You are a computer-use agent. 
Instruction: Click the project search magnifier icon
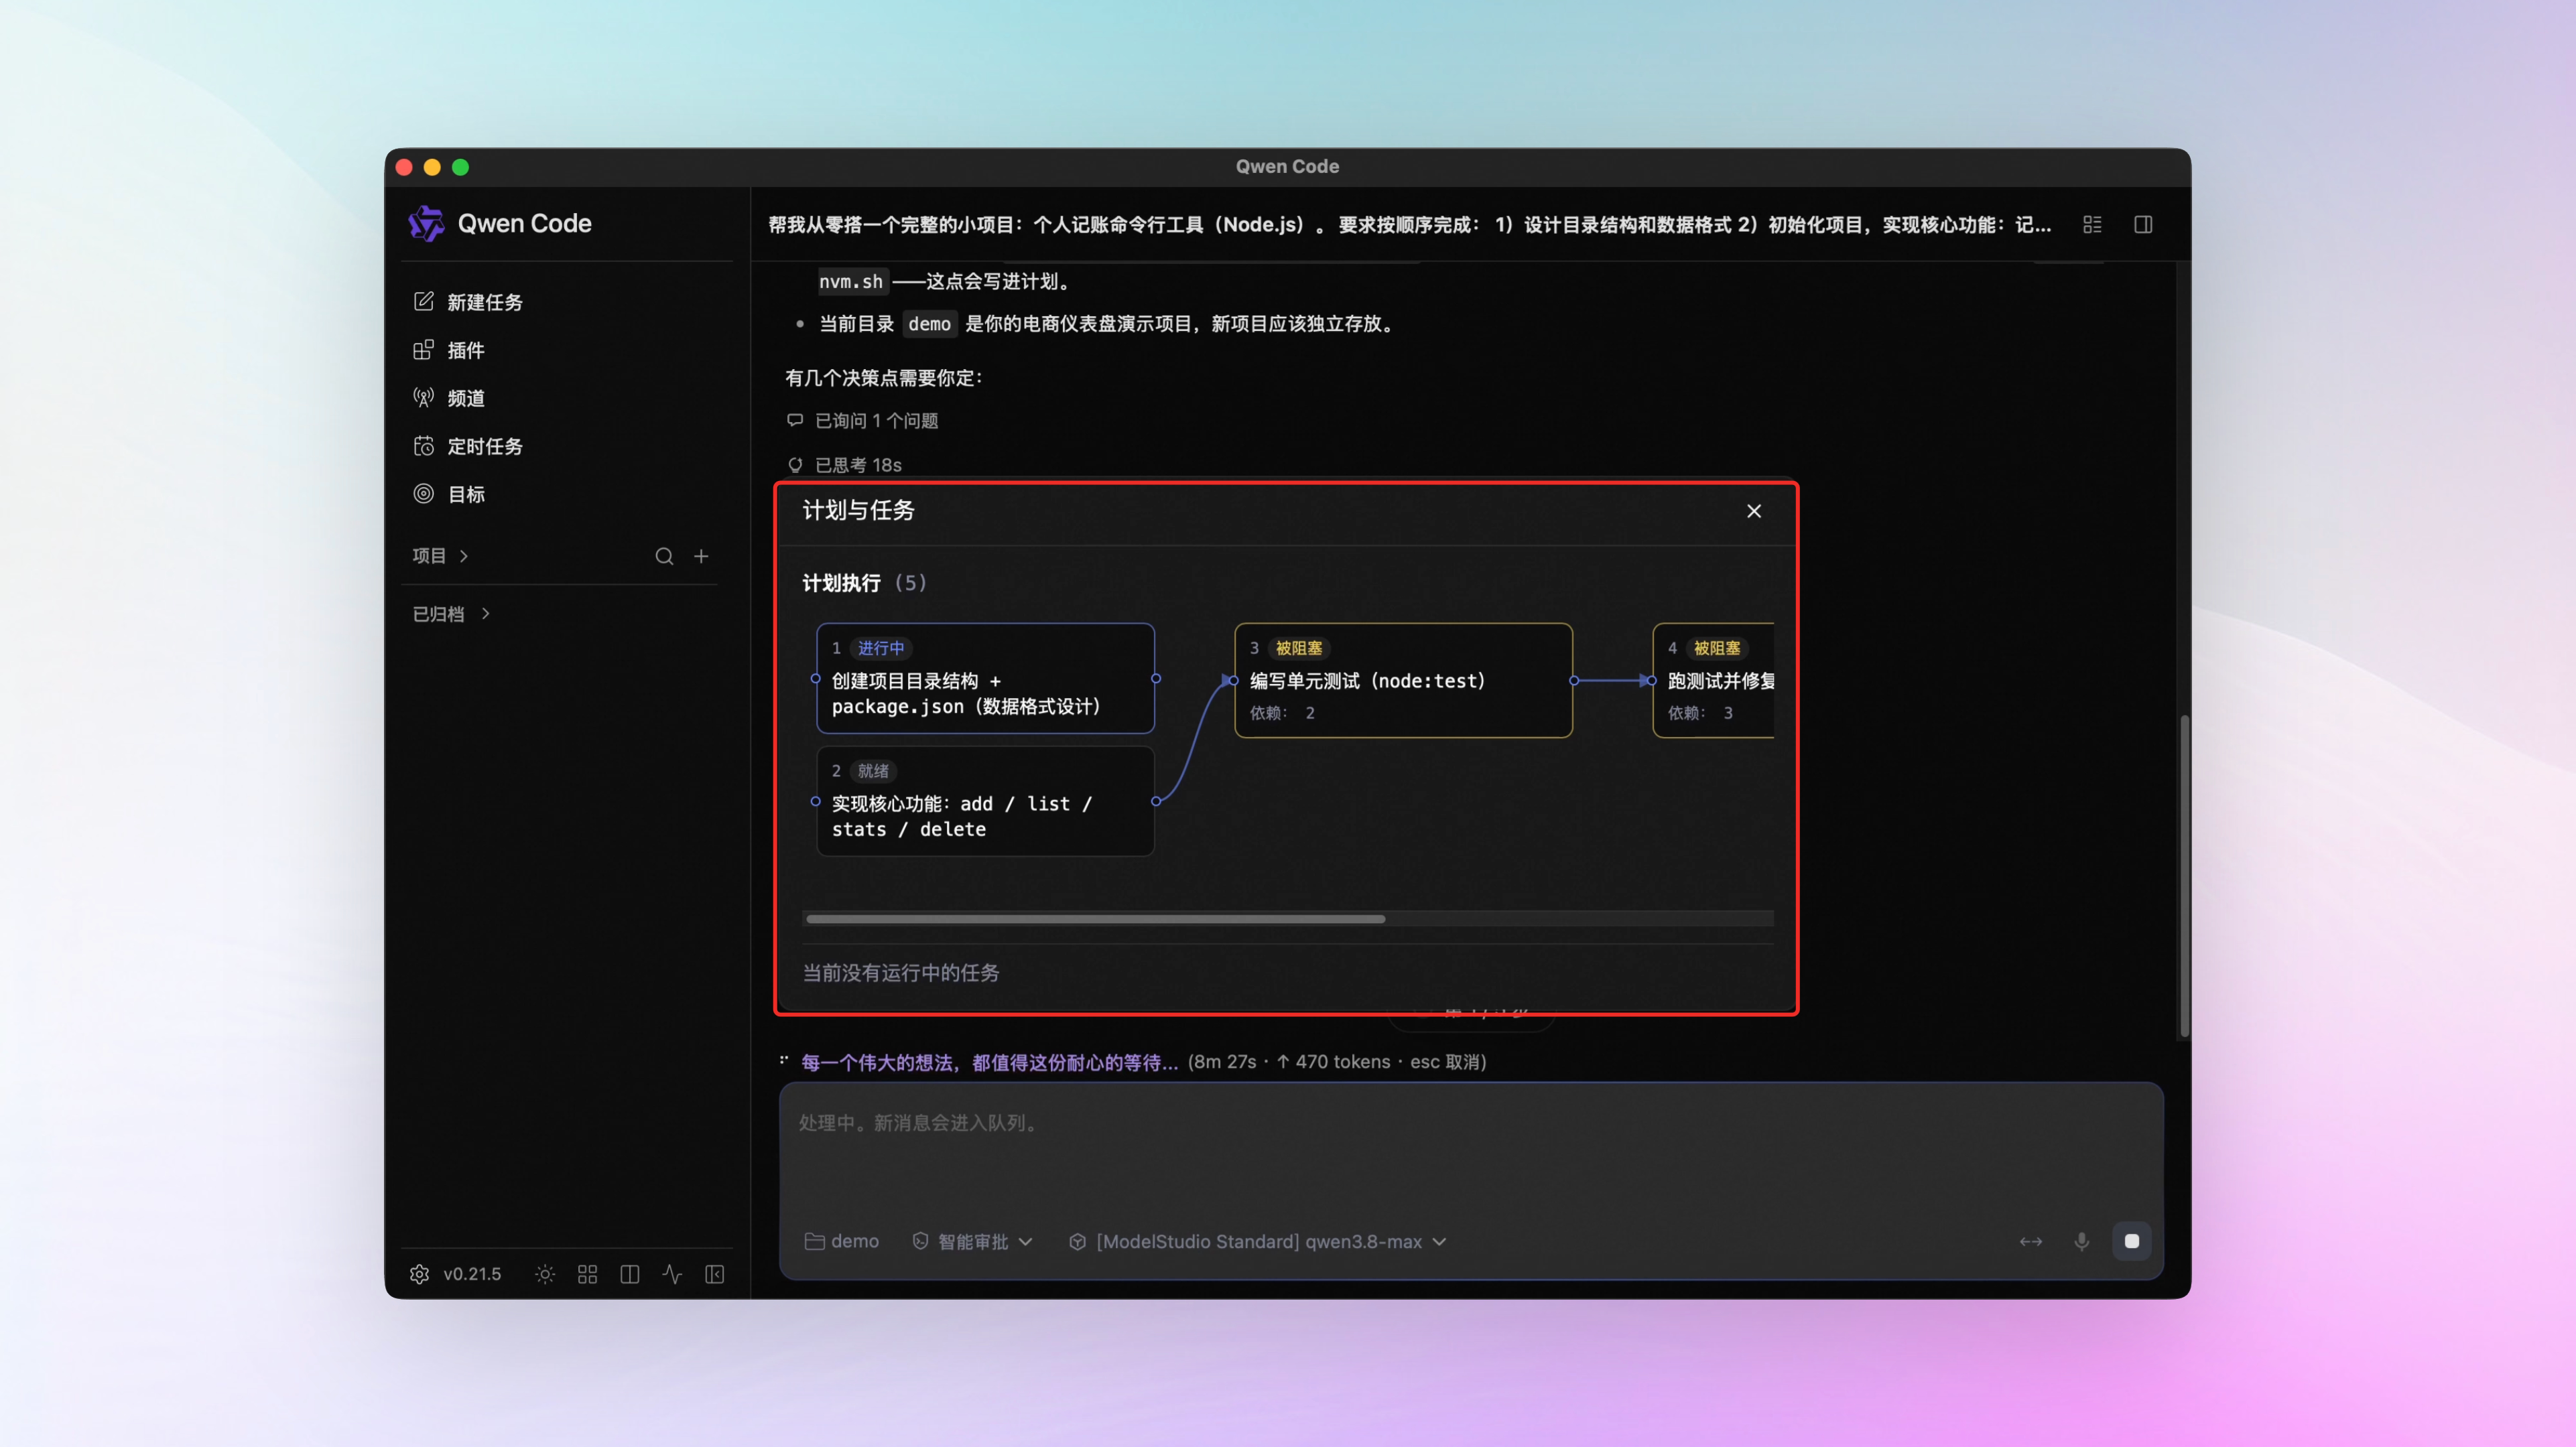(664, 556)
